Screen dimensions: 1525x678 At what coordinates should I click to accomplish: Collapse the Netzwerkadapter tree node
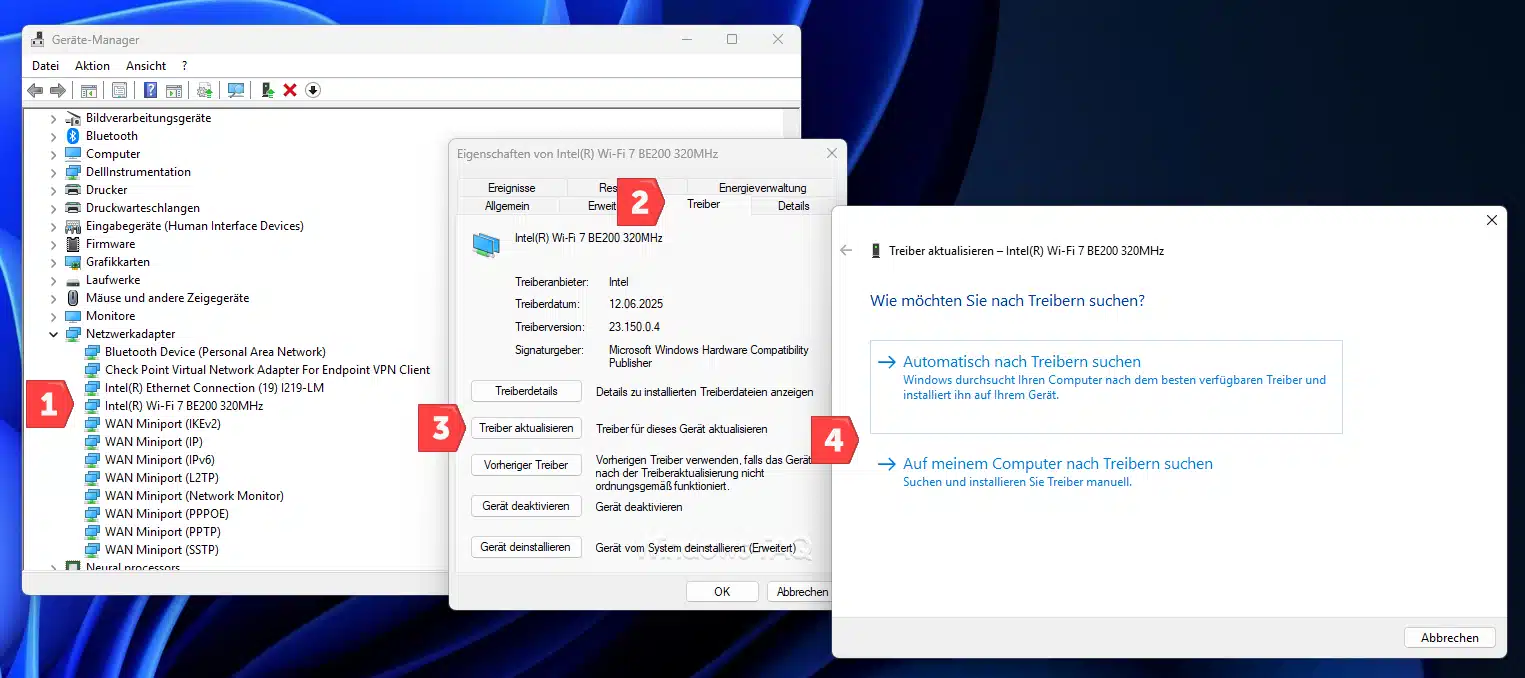54,334
